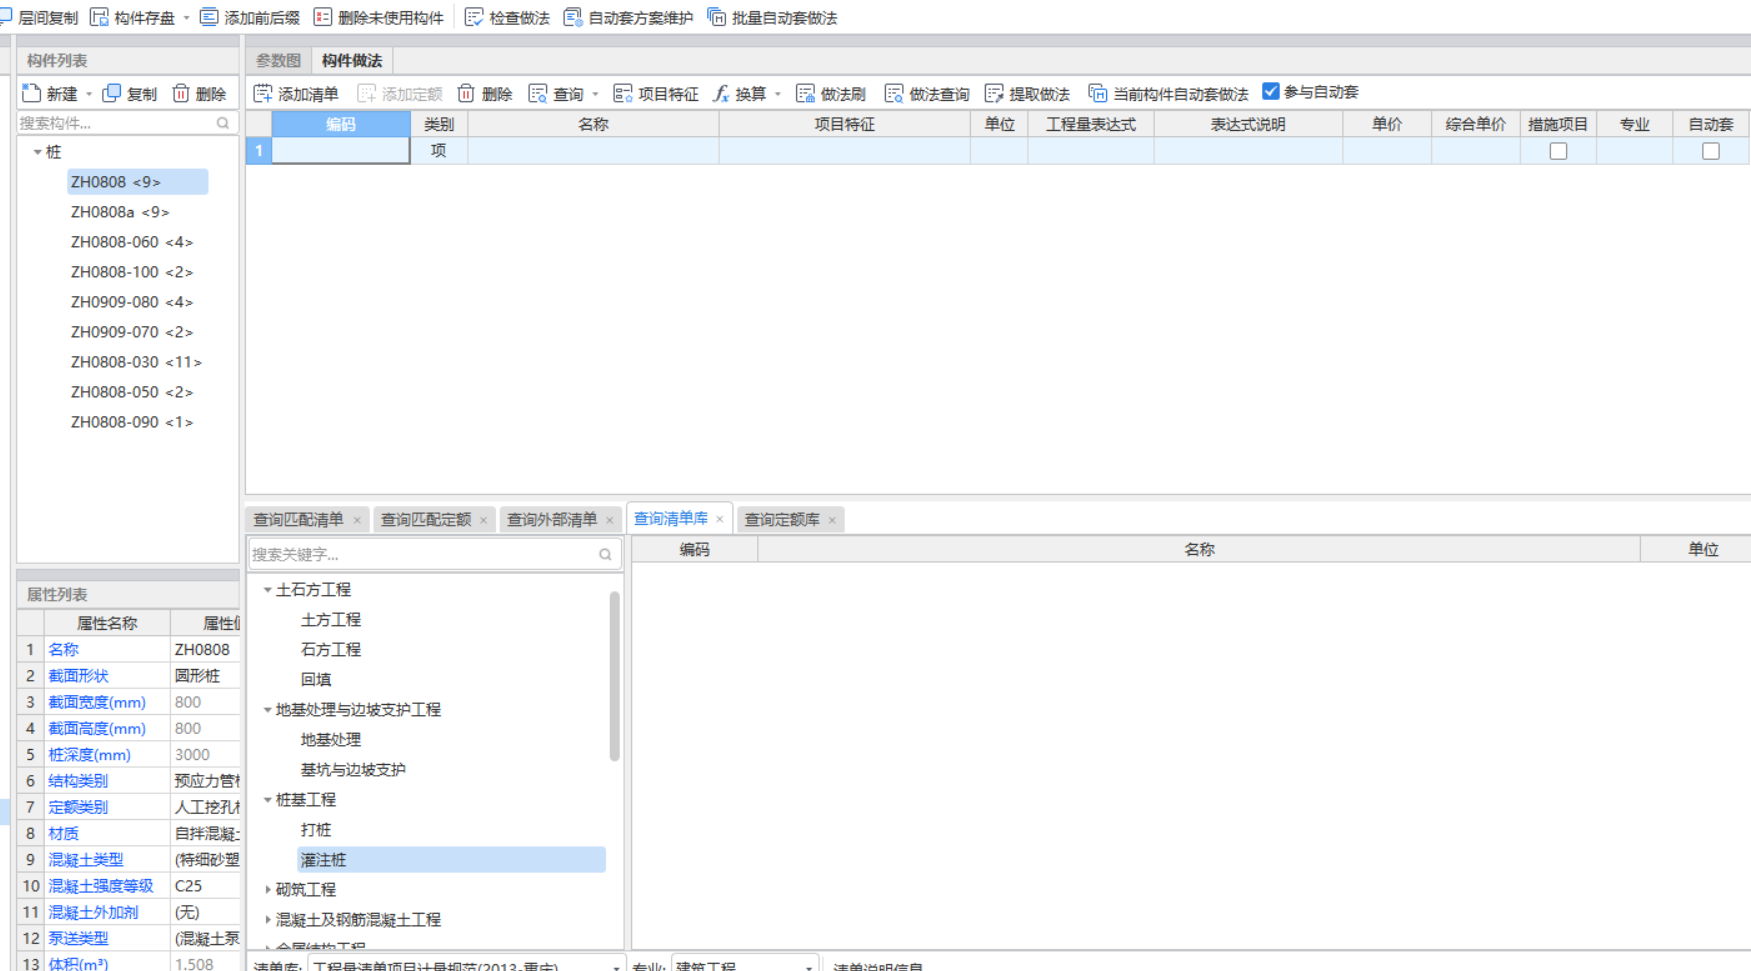Screen dimensions: 1751x971
Task: Open the 查询外部清单 tab
Action: [x=552, y=519]
